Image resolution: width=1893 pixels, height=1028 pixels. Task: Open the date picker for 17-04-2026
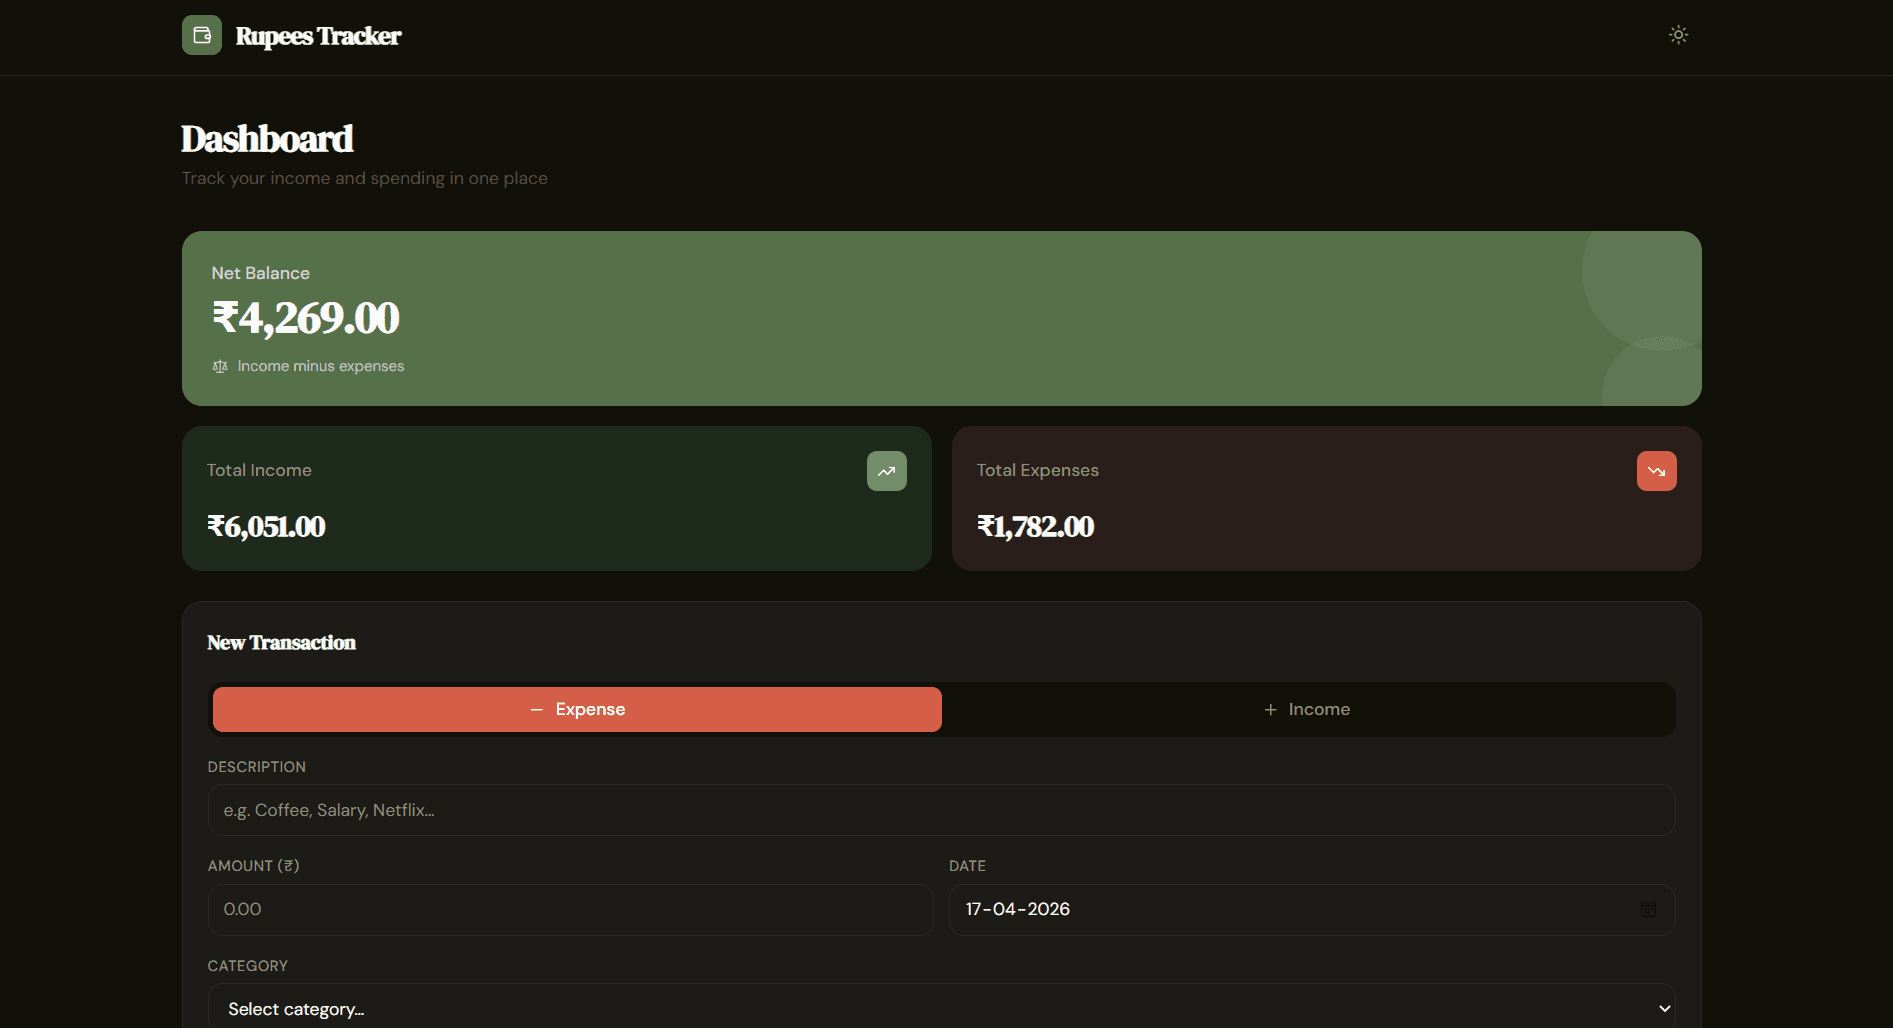point(1310,909)
